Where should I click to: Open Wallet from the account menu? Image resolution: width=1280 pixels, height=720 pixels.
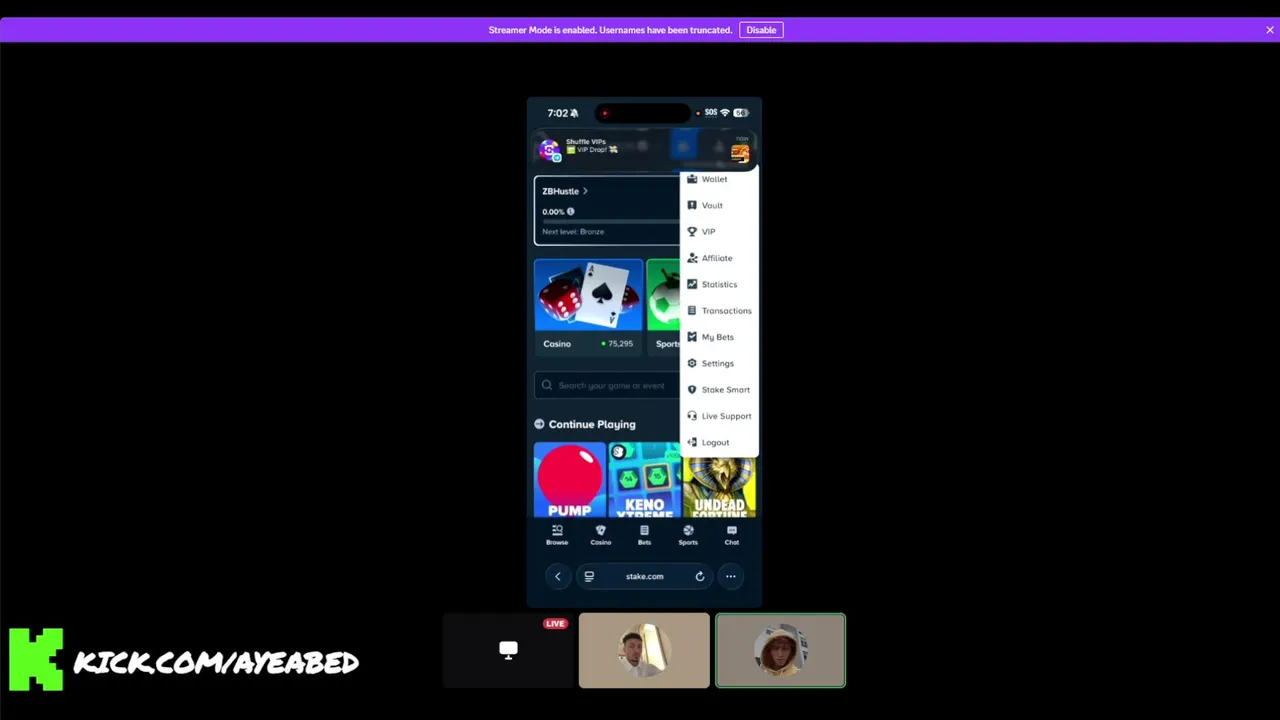[x=719, y=179]
